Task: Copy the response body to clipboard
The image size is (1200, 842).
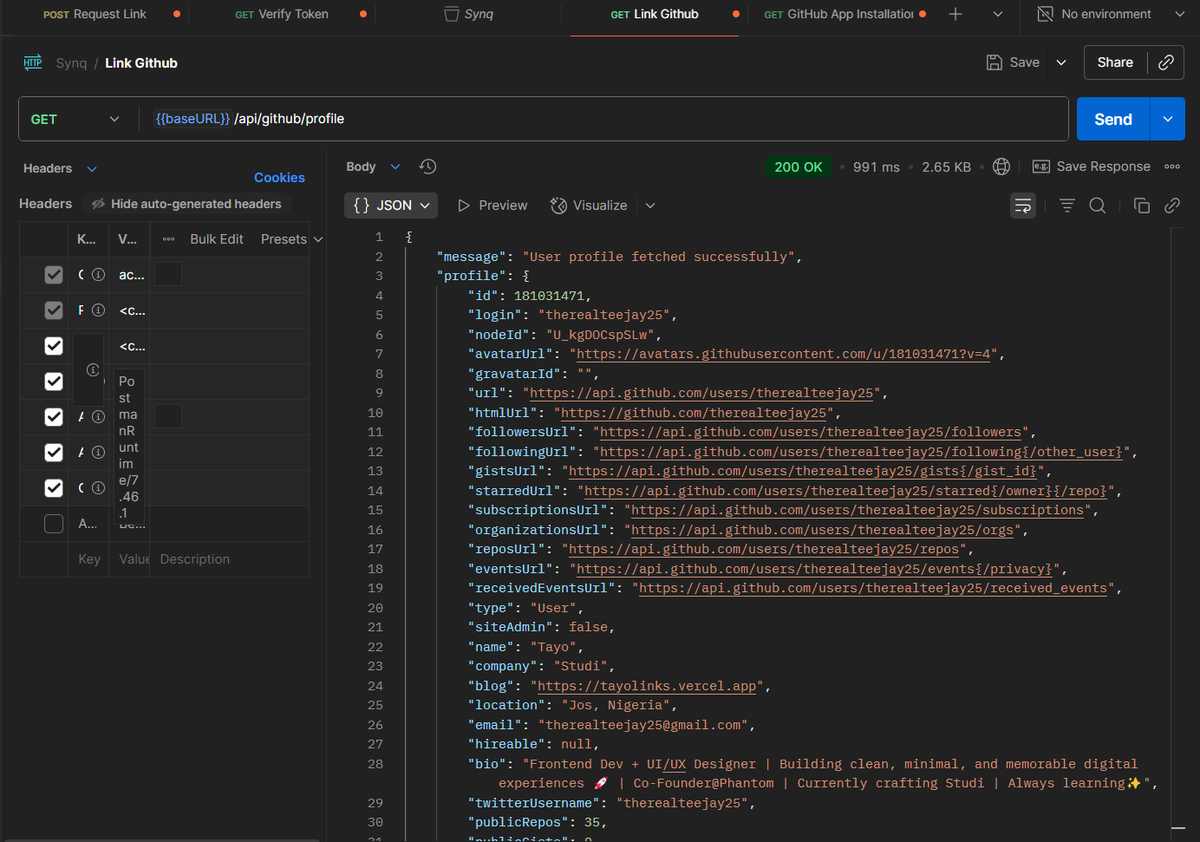Action: pos(1141,205)
